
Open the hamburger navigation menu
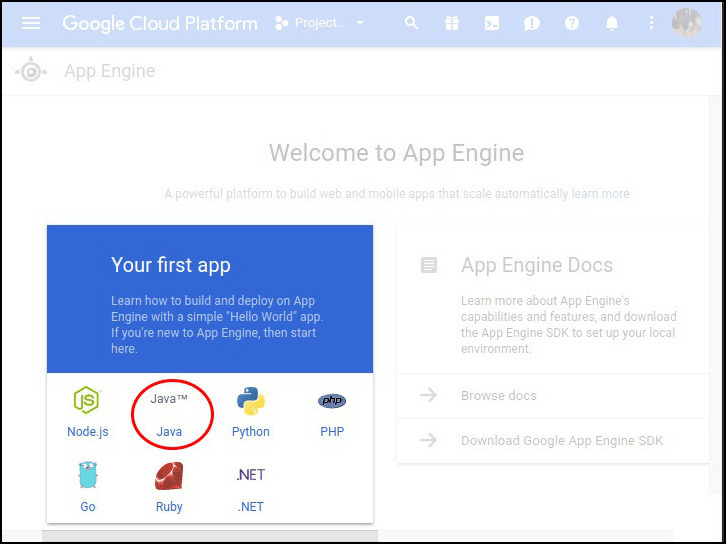[31, 23]
